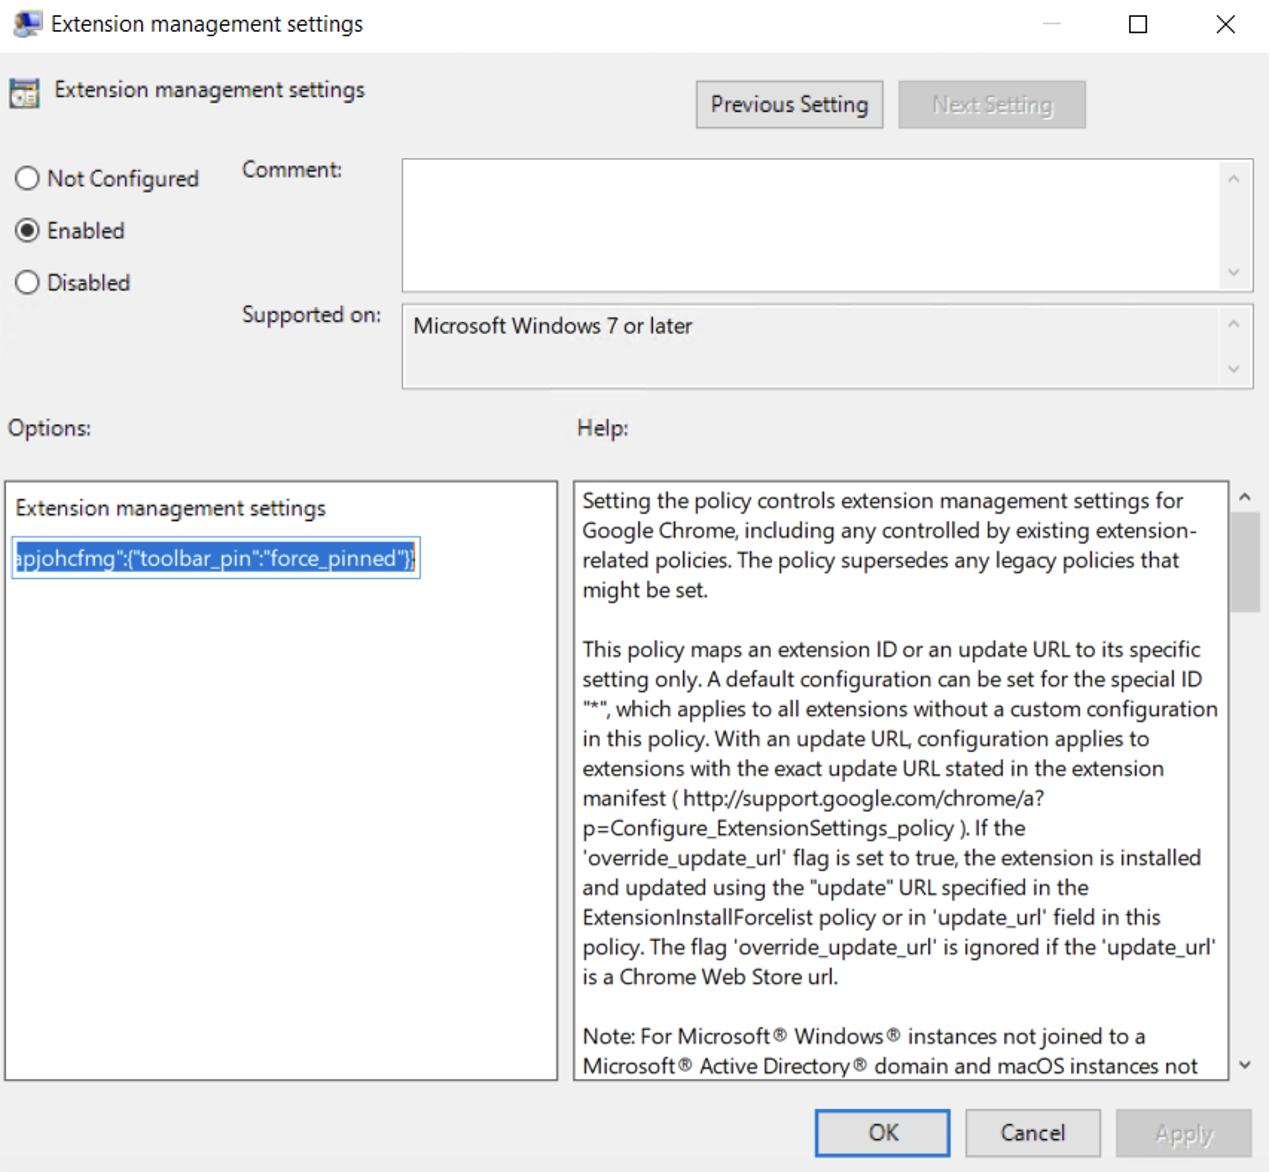Image resolution: width=1270 pixels, height=1172 pixels.
Task: Select the Enabled radio button
Action: (x=28, y=231)
